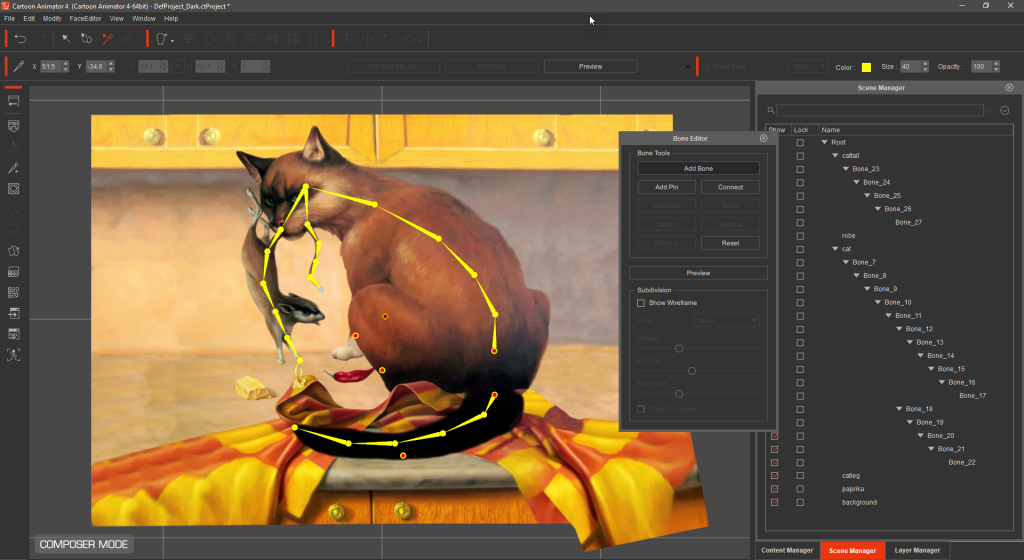Screen dimensions: 1024x560
Task: Check Lock box for cattail row
Action: (x=800, y=156)
